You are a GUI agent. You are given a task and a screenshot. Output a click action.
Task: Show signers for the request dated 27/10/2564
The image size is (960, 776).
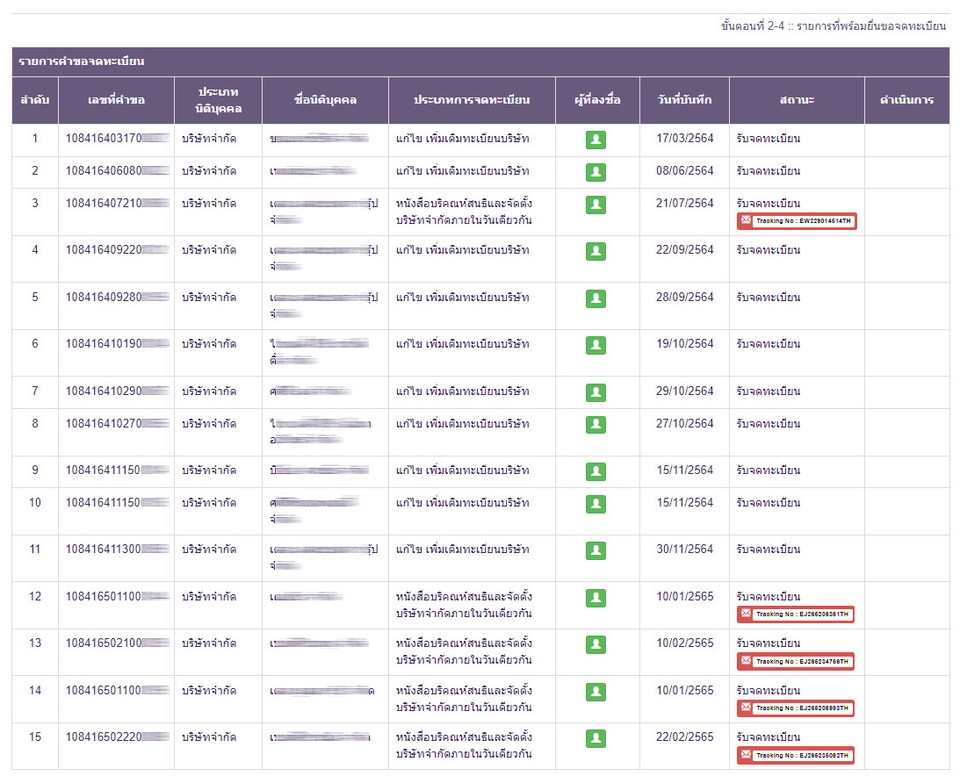pos(596,424)
